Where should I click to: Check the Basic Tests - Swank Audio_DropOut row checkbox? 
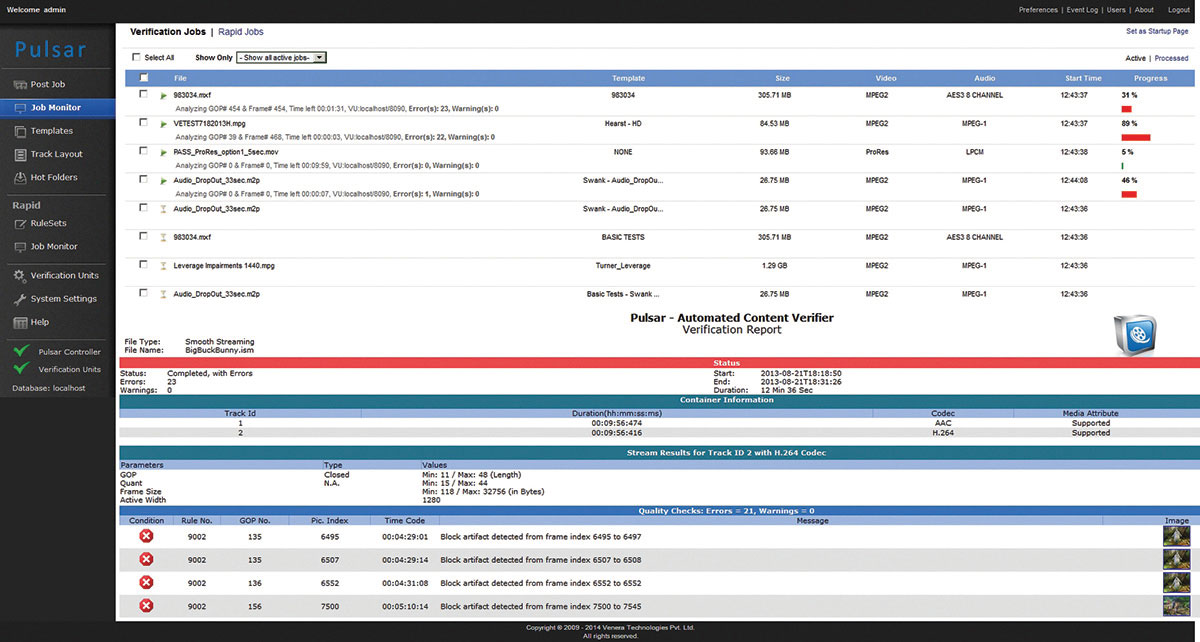click(x=144, y=294)
